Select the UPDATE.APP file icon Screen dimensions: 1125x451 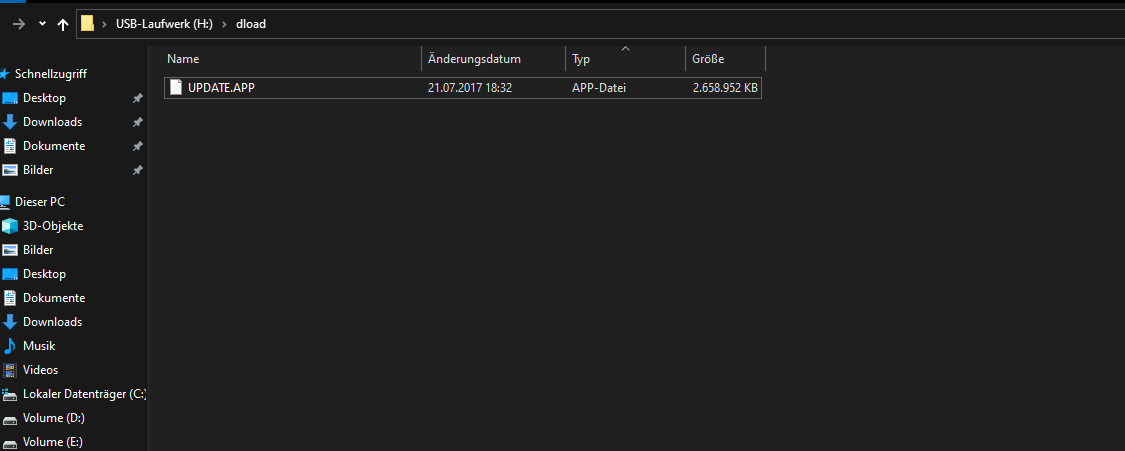click(176, 87)
